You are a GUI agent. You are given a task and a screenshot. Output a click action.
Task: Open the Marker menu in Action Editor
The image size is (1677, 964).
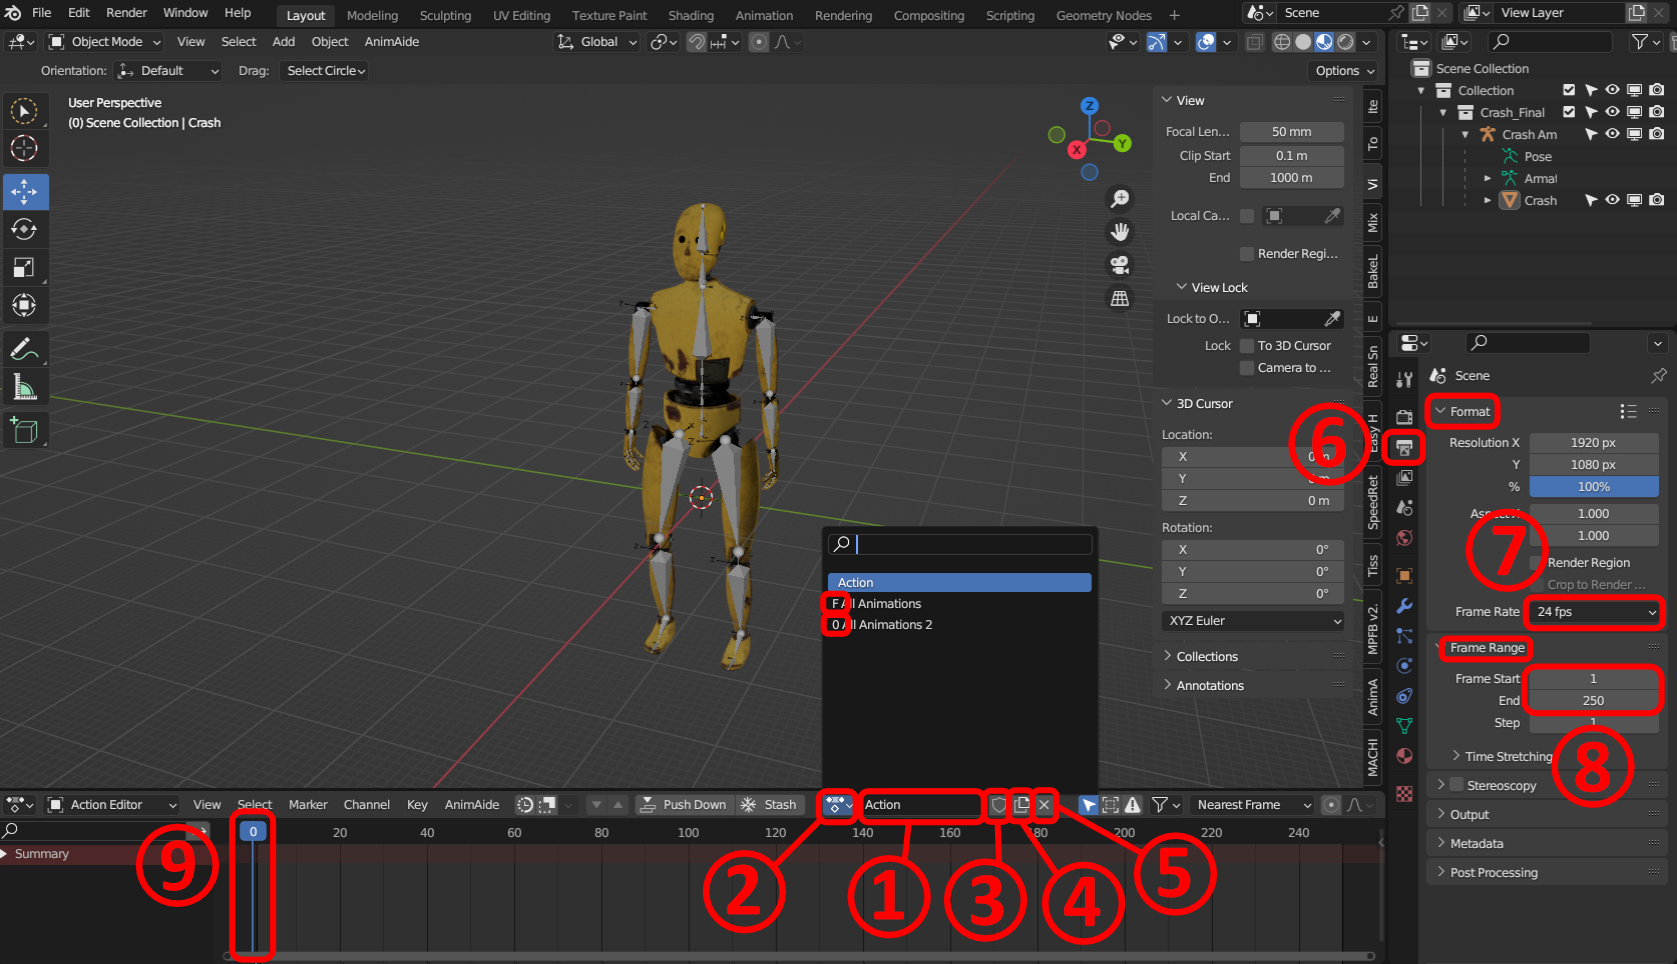tap(308, 805)
